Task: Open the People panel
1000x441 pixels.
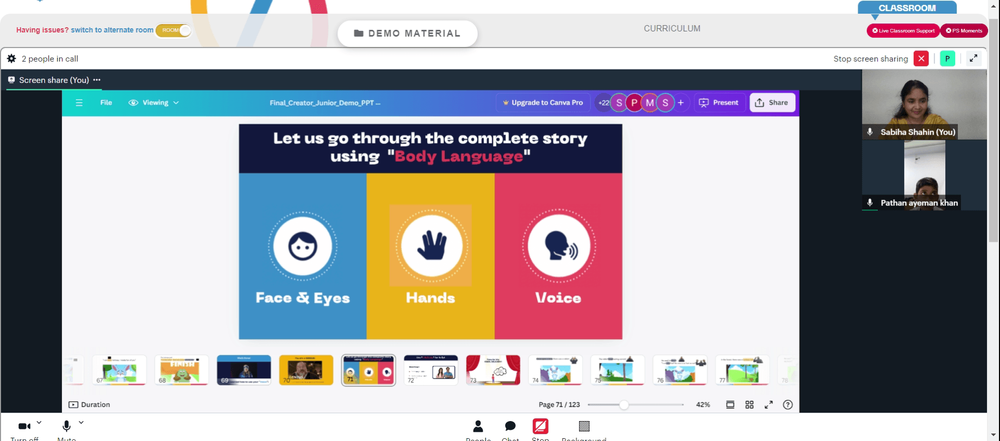Action: click(x=478, y=426)
